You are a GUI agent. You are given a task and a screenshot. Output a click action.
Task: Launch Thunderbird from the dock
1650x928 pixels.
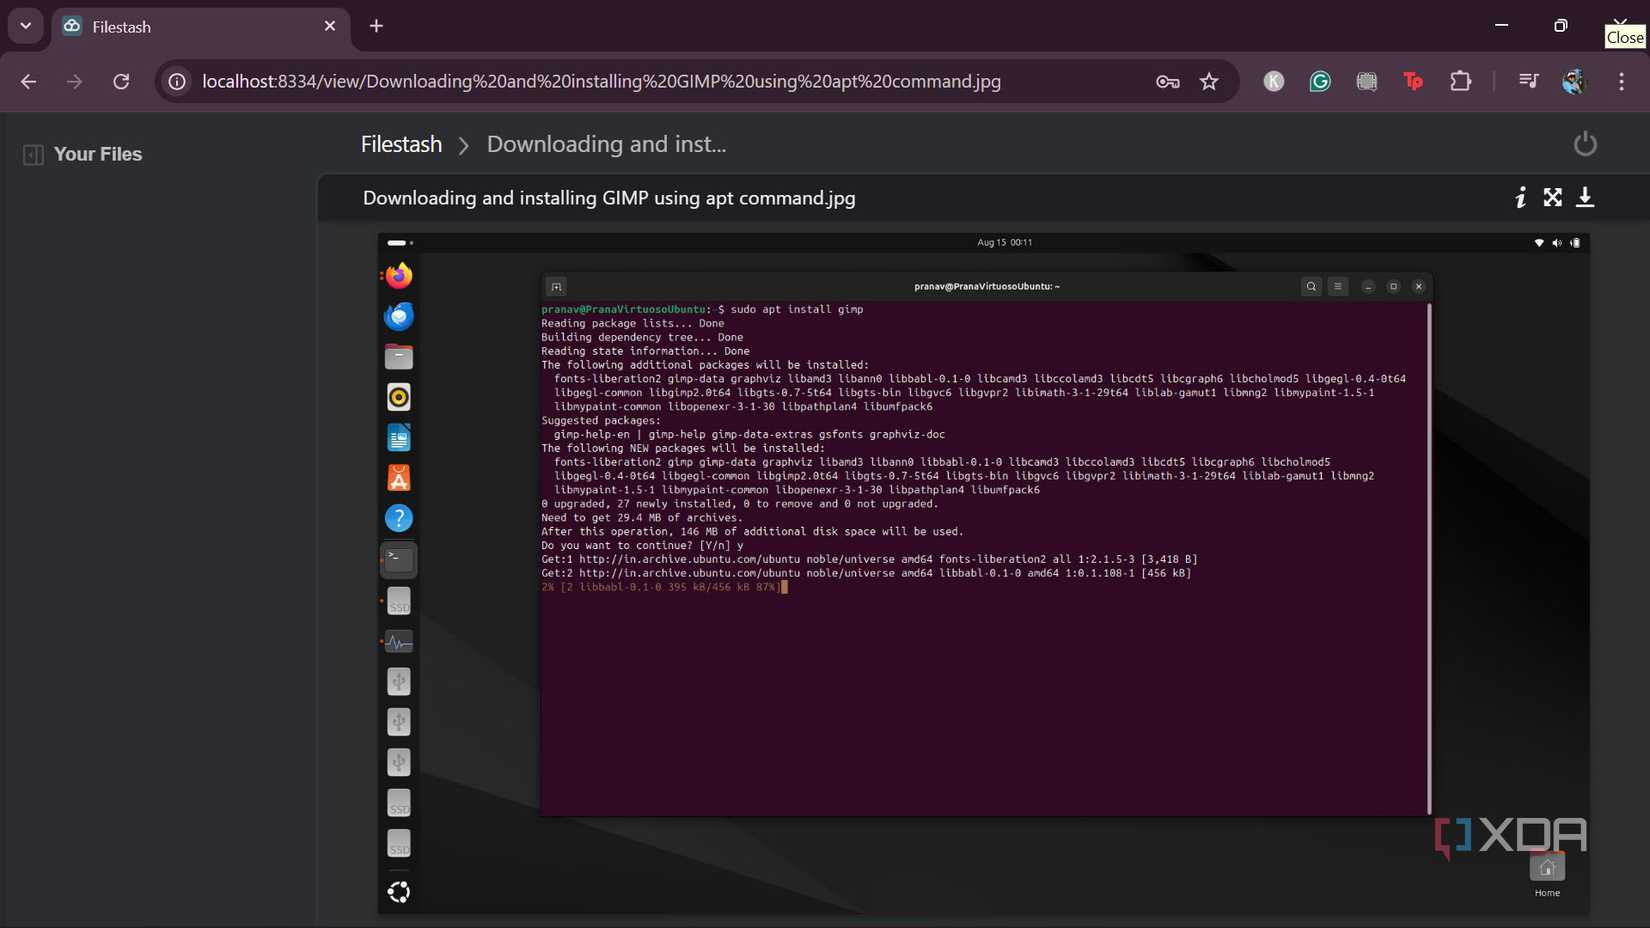399,316
